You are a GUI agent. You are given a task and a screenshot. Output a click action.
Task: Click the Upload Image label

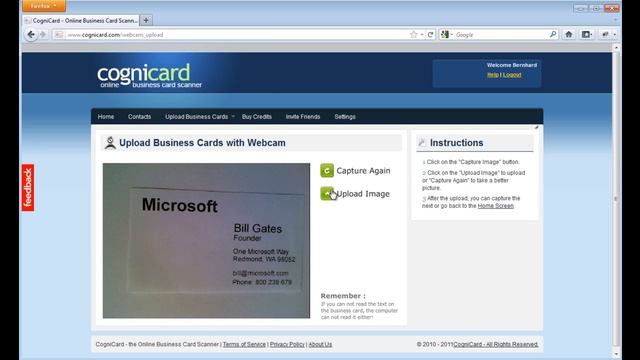pyautogui.click(x=363, y=194)
